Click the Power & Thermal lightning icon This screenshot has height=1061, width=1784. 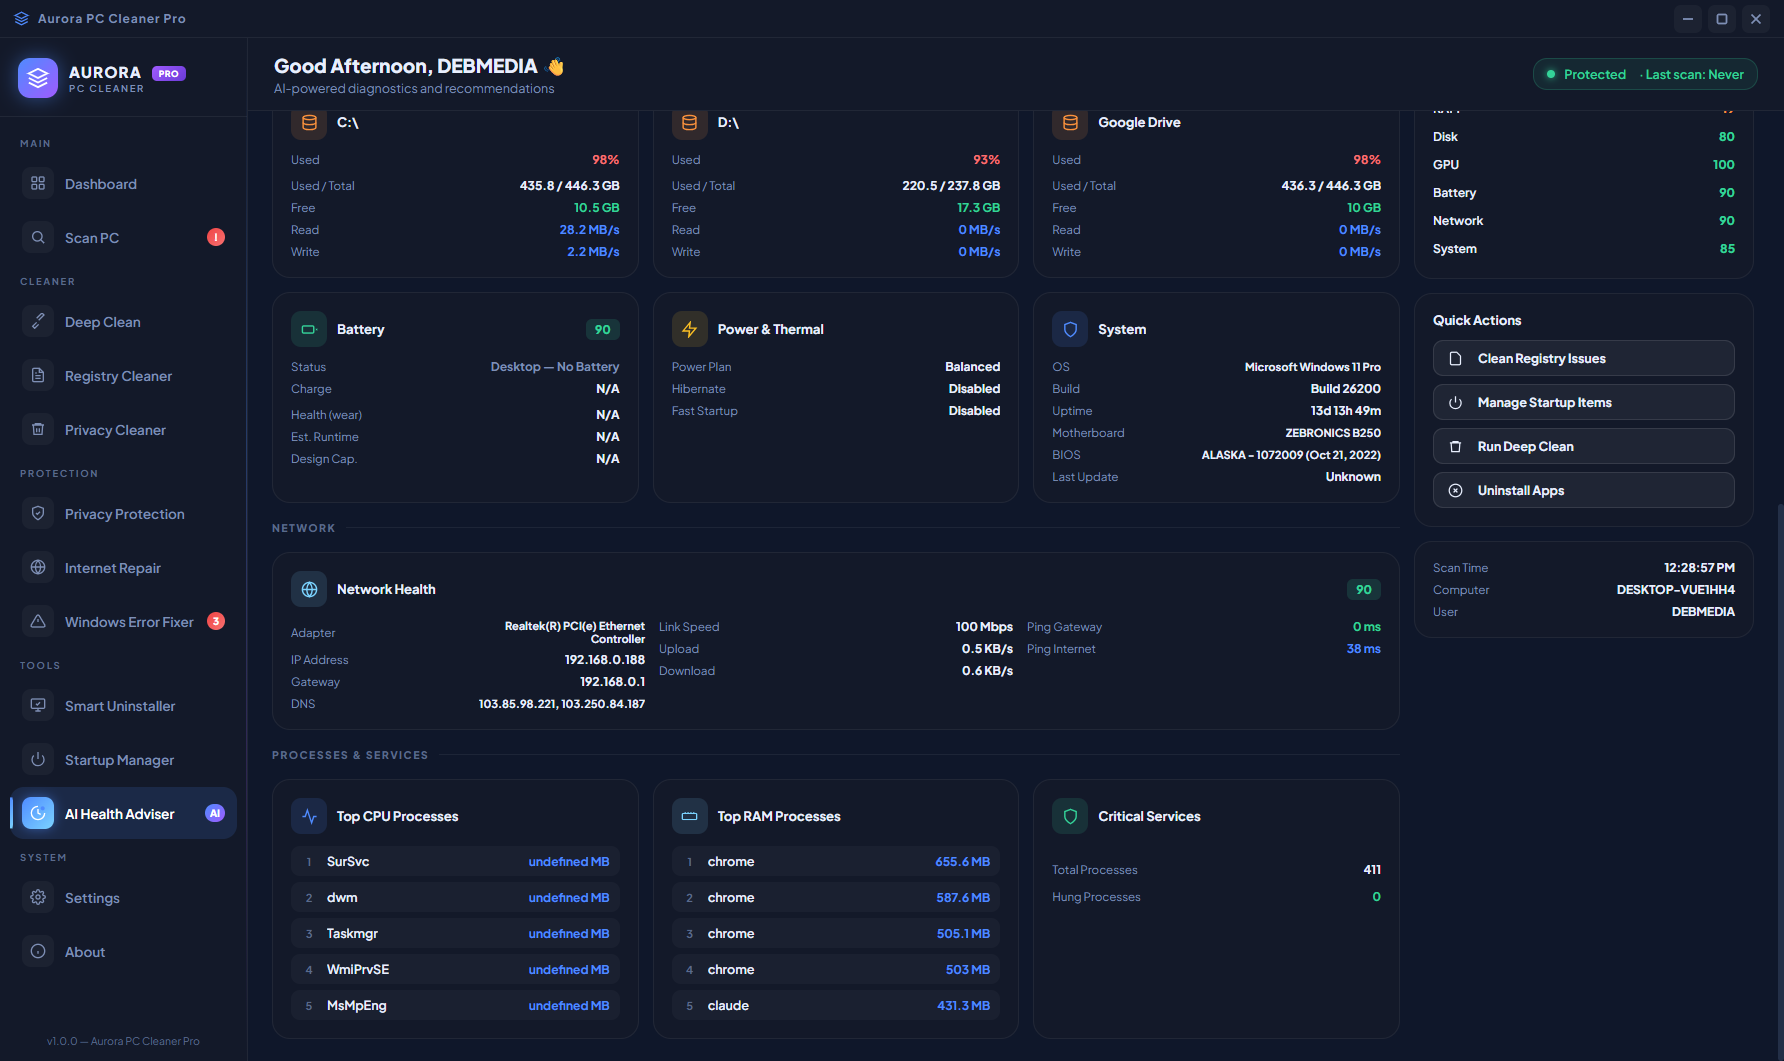point(689,329)
